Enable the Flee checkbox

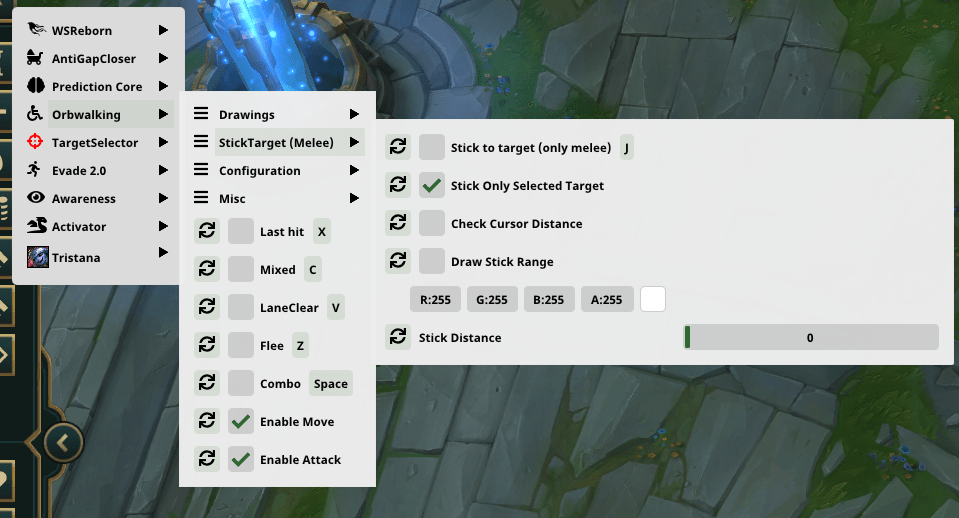tap(240, 344)
